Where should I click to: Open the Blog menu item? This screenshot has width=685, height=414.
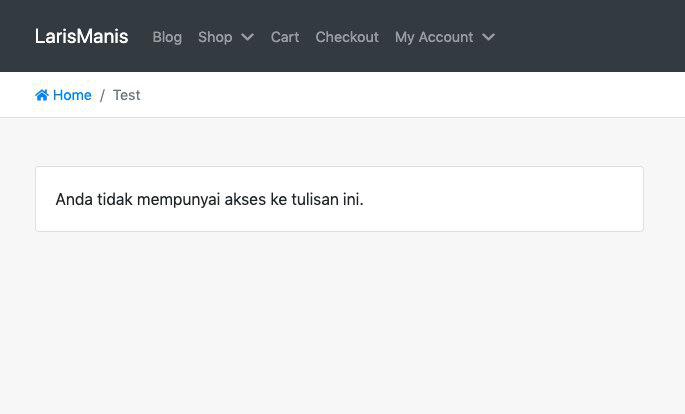coord(167,37)
